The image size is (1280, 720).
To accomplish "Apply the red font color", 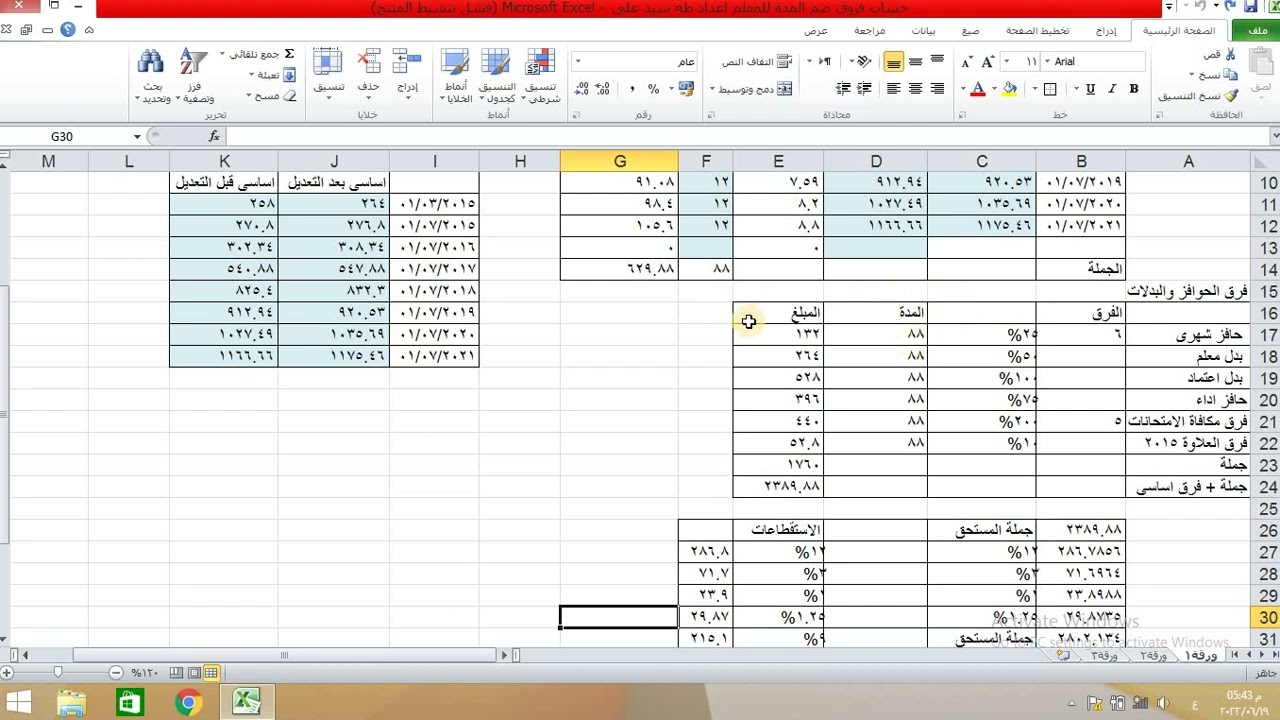I will 978,89.
